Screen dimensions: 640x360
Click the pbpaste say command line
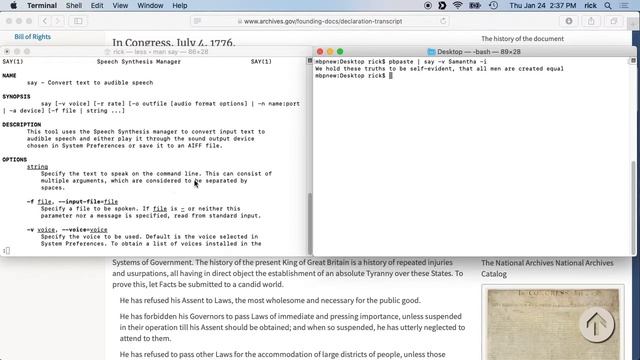click(400, 62)
